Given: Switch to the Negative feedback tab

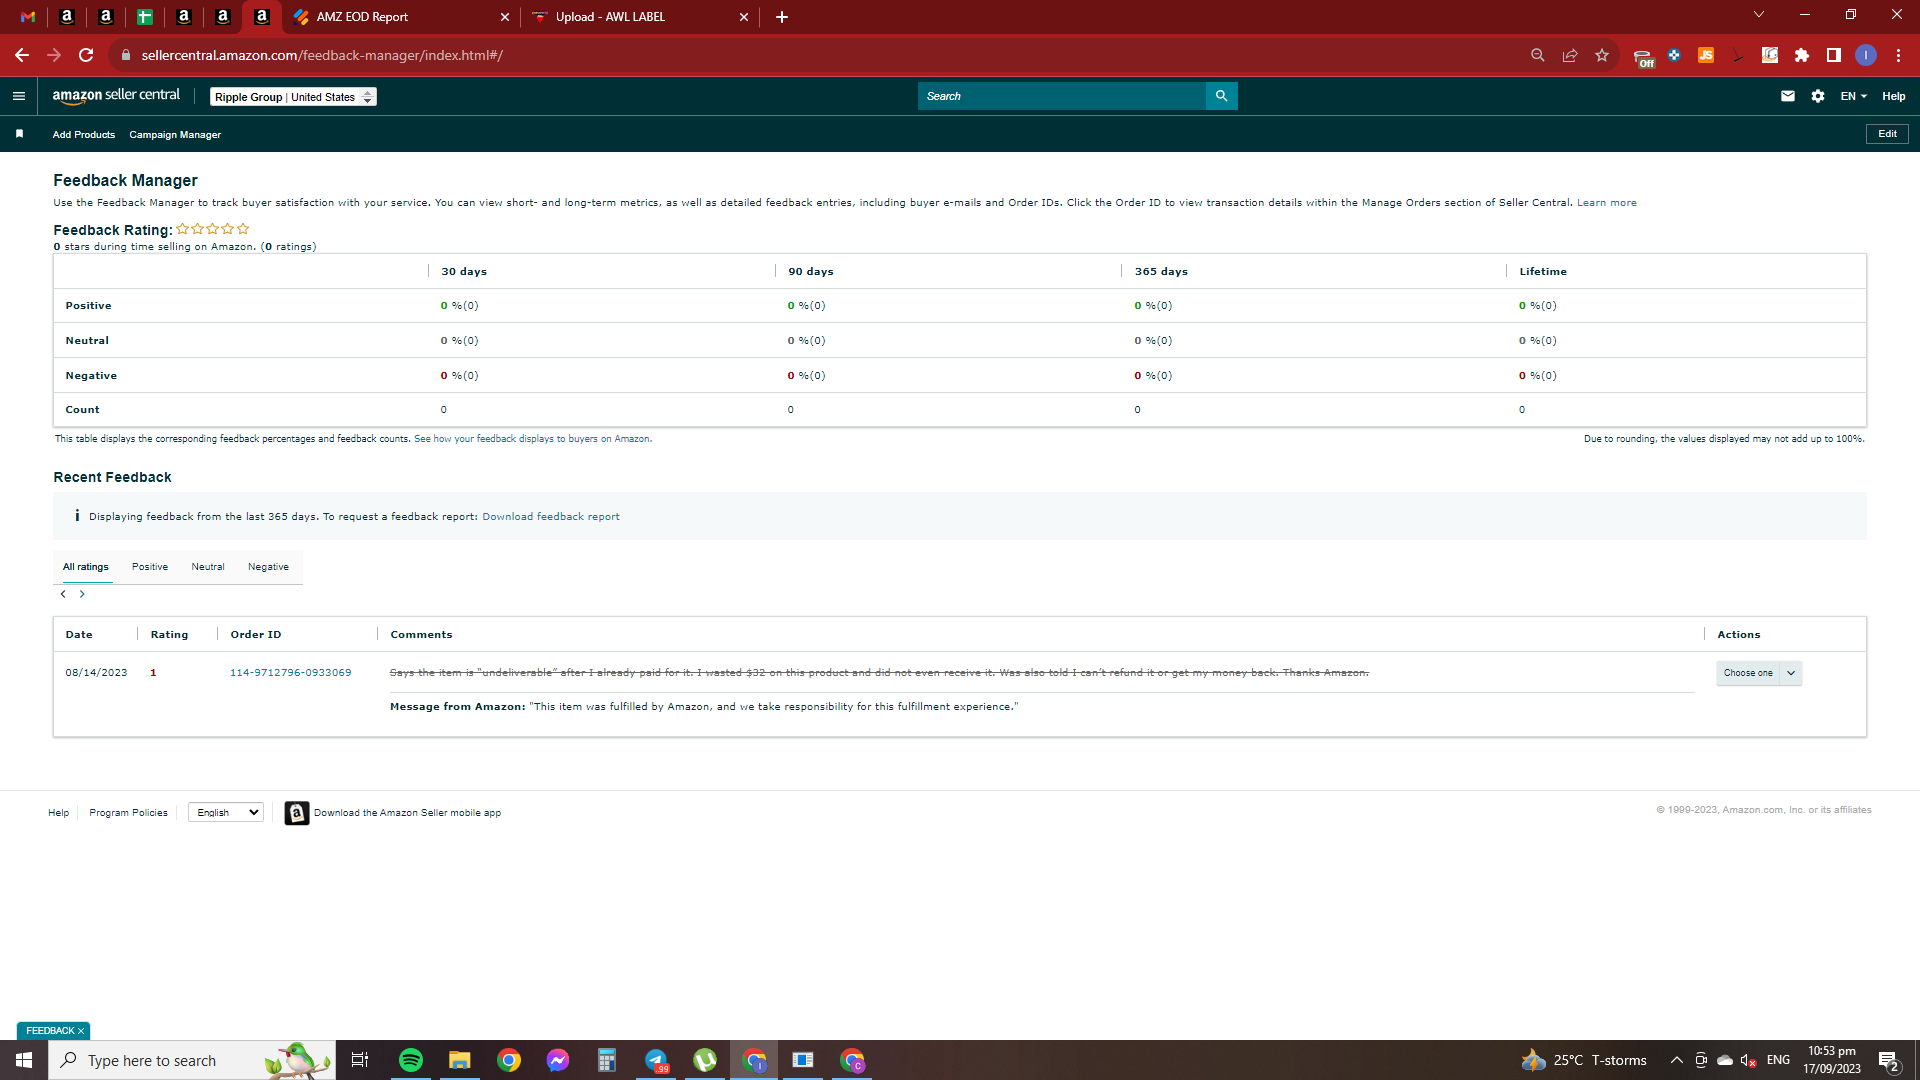Looking at the screenshot, I should coord(268,567).
